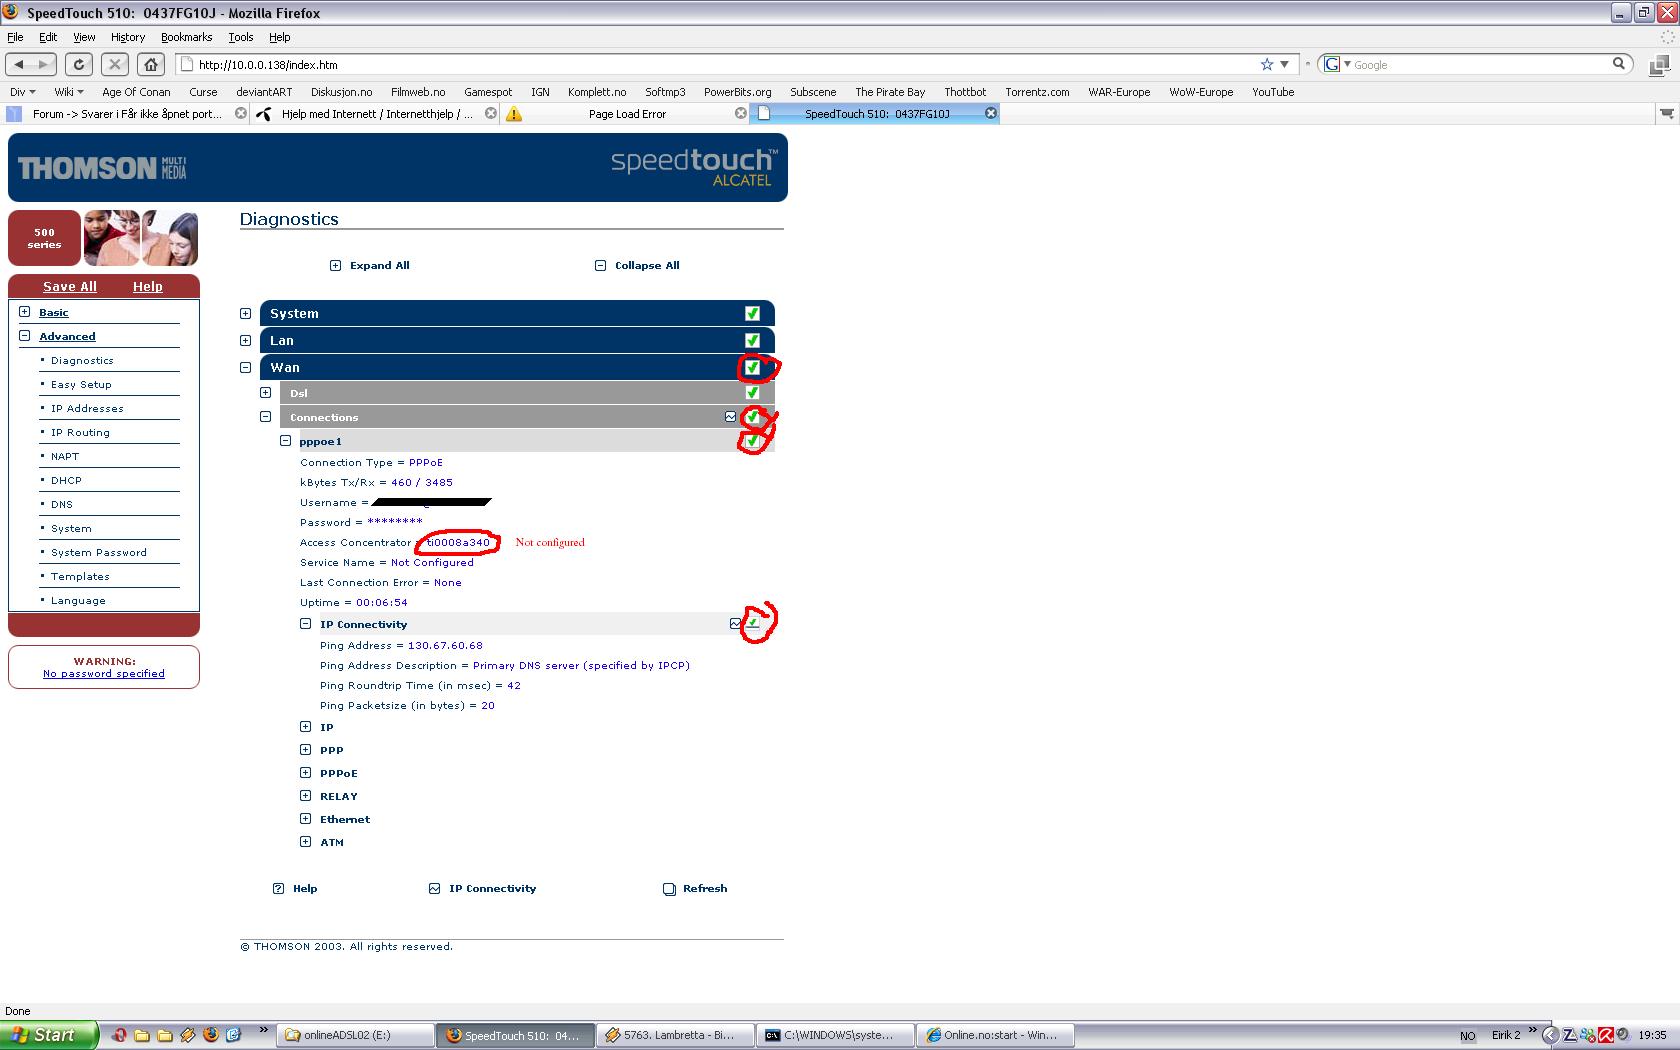Viewport: 1680px width, 1050px height.
Task: Expand the Ethernet section
Action: click(305, 818)
